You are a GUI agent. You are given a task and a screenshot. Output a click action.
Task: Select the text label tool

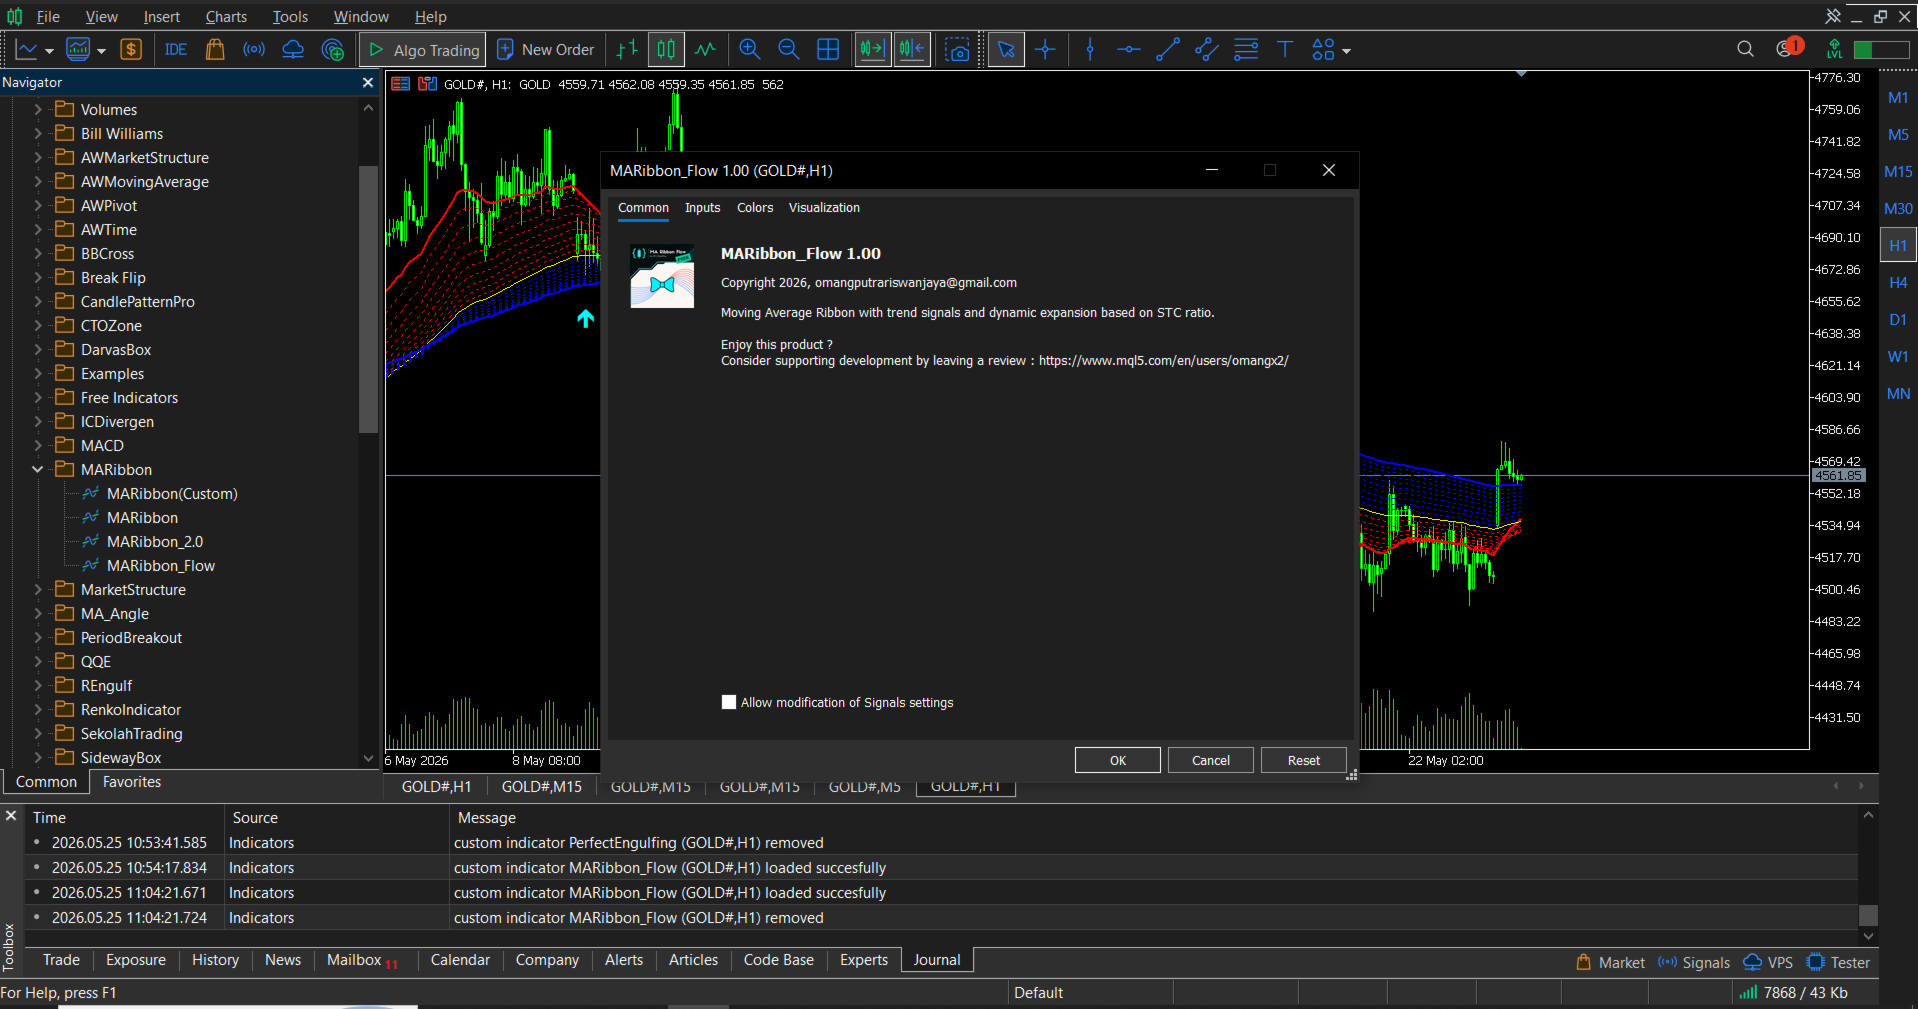click(1285, 50)
